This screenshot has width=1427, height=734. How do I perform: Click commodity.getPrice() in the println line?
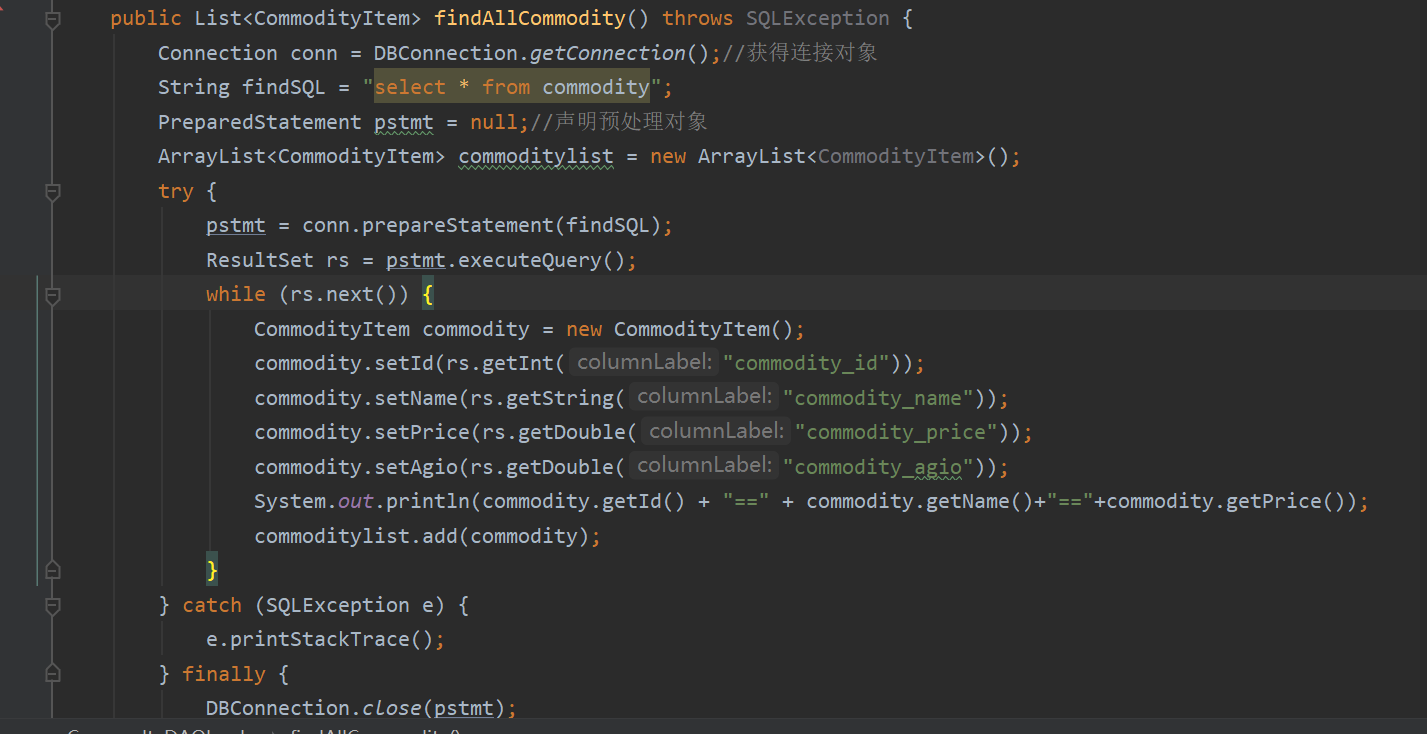pyautogui.click(x=1225, y=501)
